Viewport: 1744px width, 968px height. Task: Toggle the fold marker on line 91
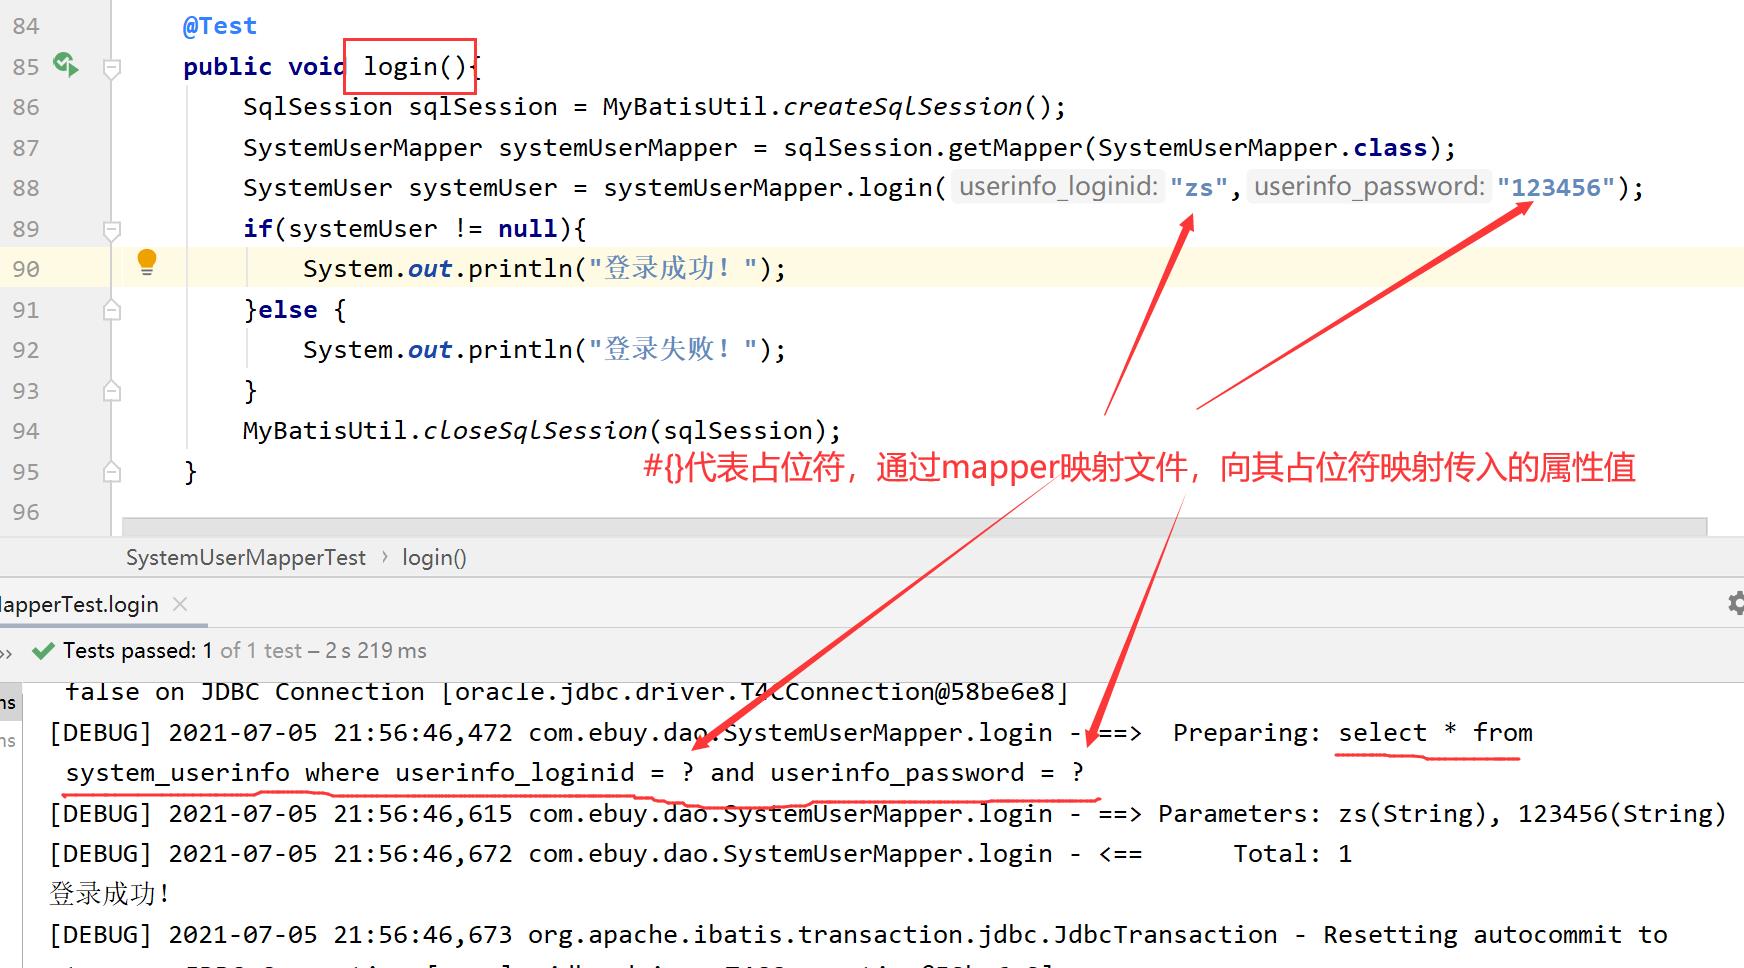112,310
